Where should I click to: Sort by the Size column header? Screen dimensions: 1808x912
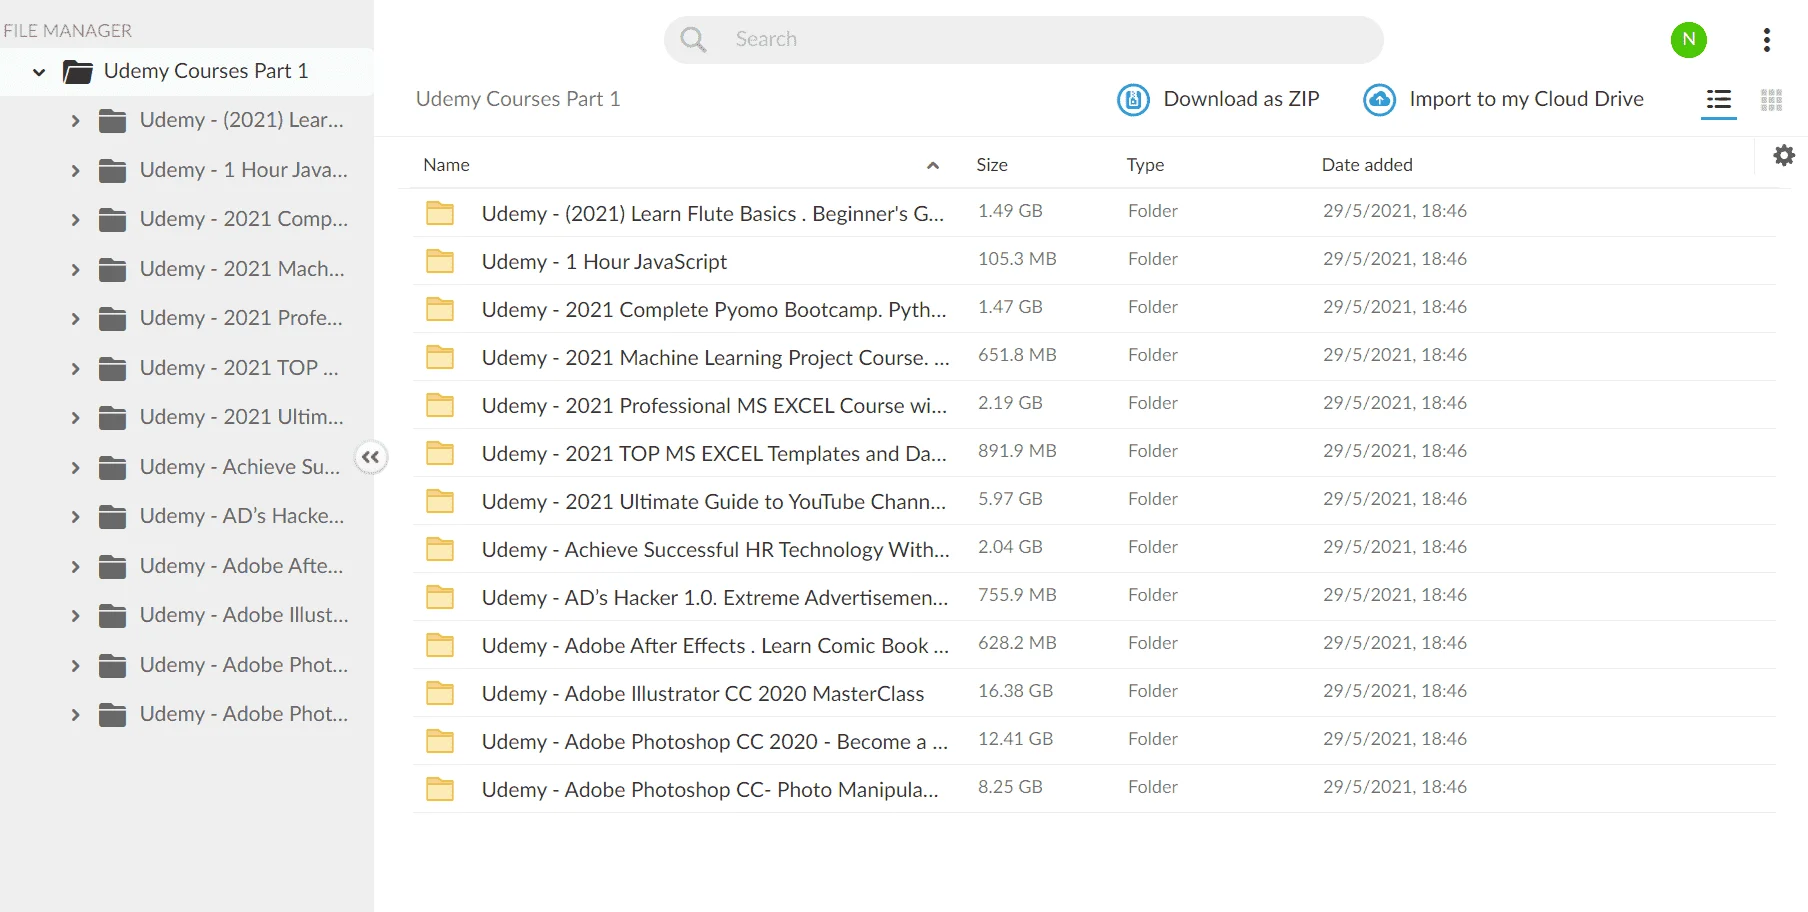(992, 165)
